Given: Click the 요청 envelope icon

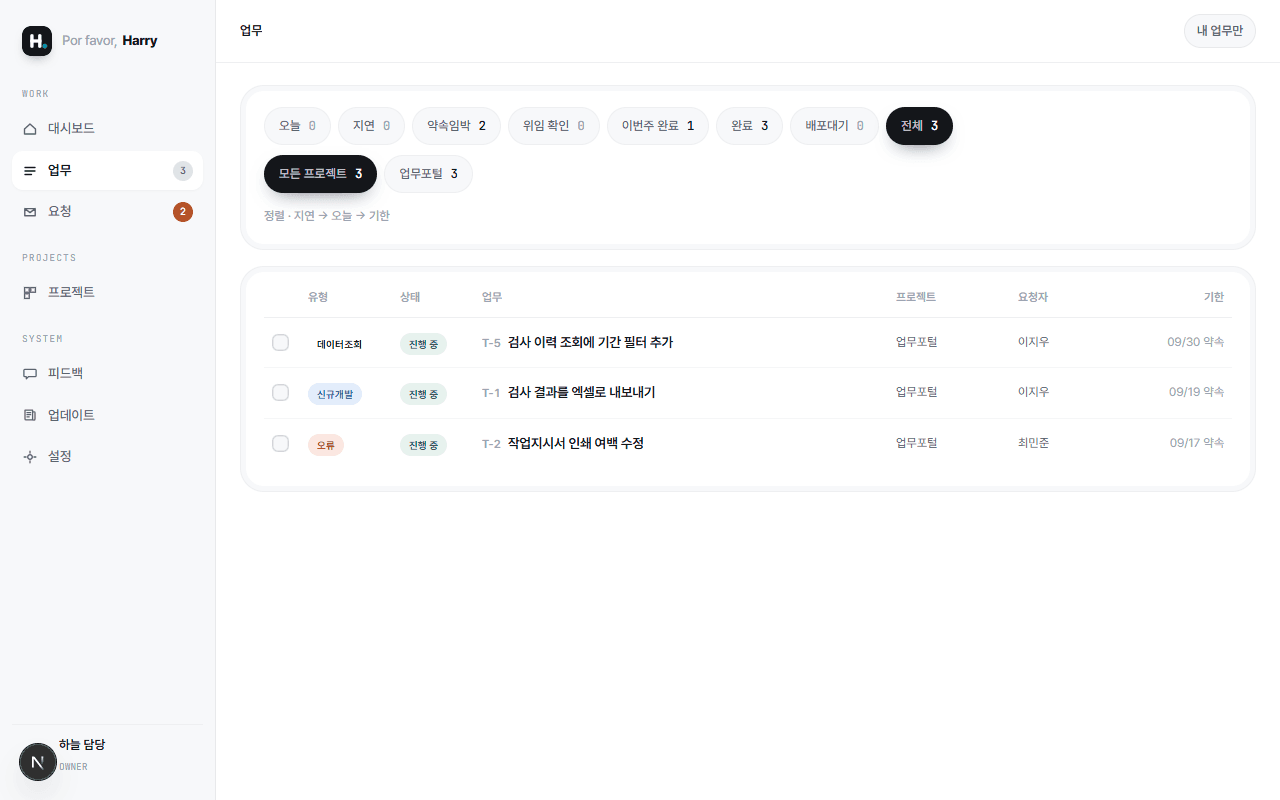Looking at the screenshot, I should tap(30, 212).
